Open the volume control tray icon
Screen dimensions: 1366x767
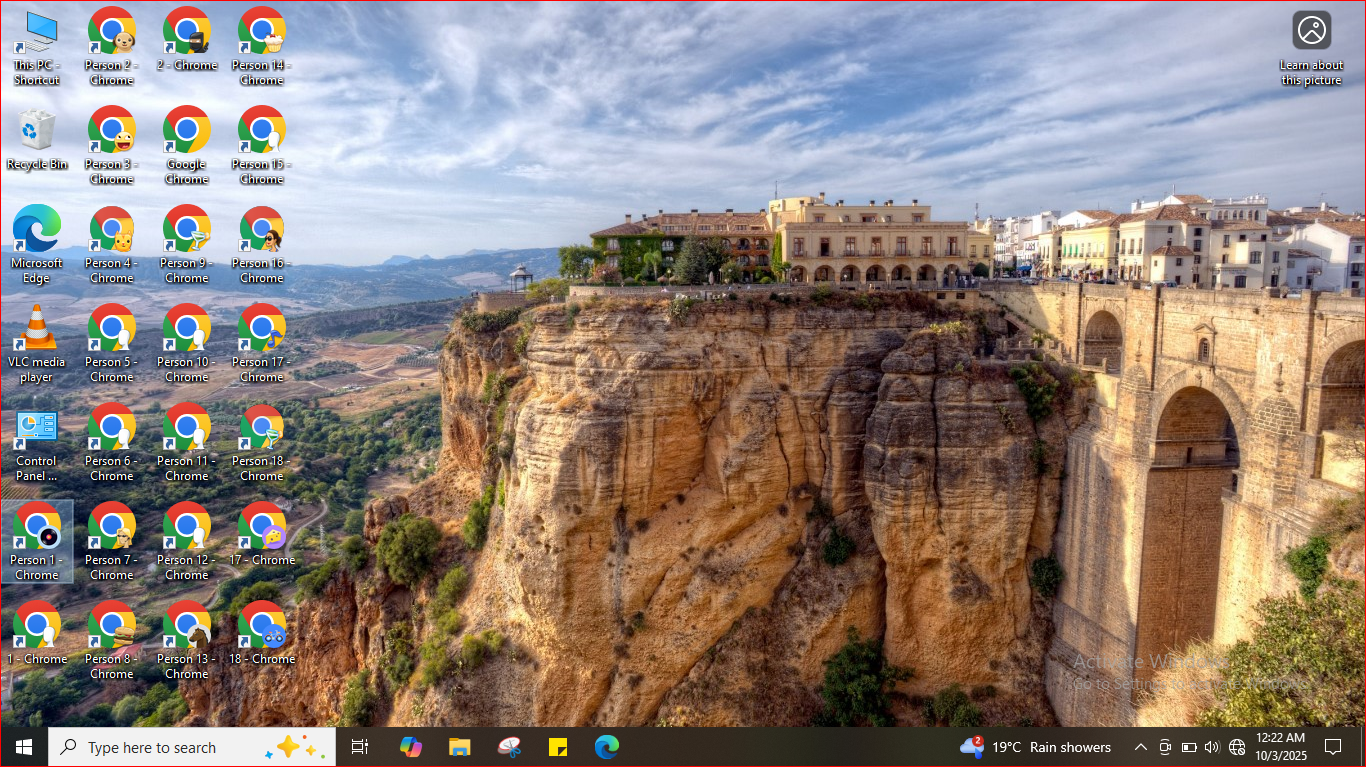tap(1212, 747)
